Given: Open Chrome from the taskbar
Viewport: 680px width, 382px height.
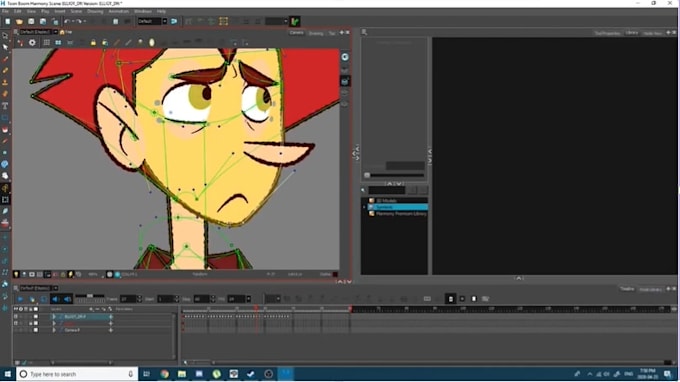Looking at the screenshot, I should 164,374.
